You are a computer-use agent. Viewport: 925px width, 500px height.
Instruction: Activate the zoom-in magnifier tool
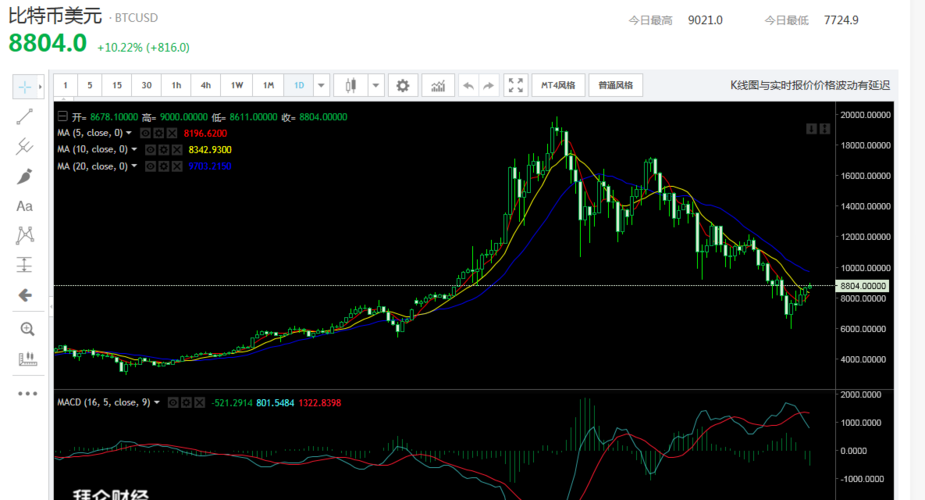pyautogui.click(x=27, y=329)
